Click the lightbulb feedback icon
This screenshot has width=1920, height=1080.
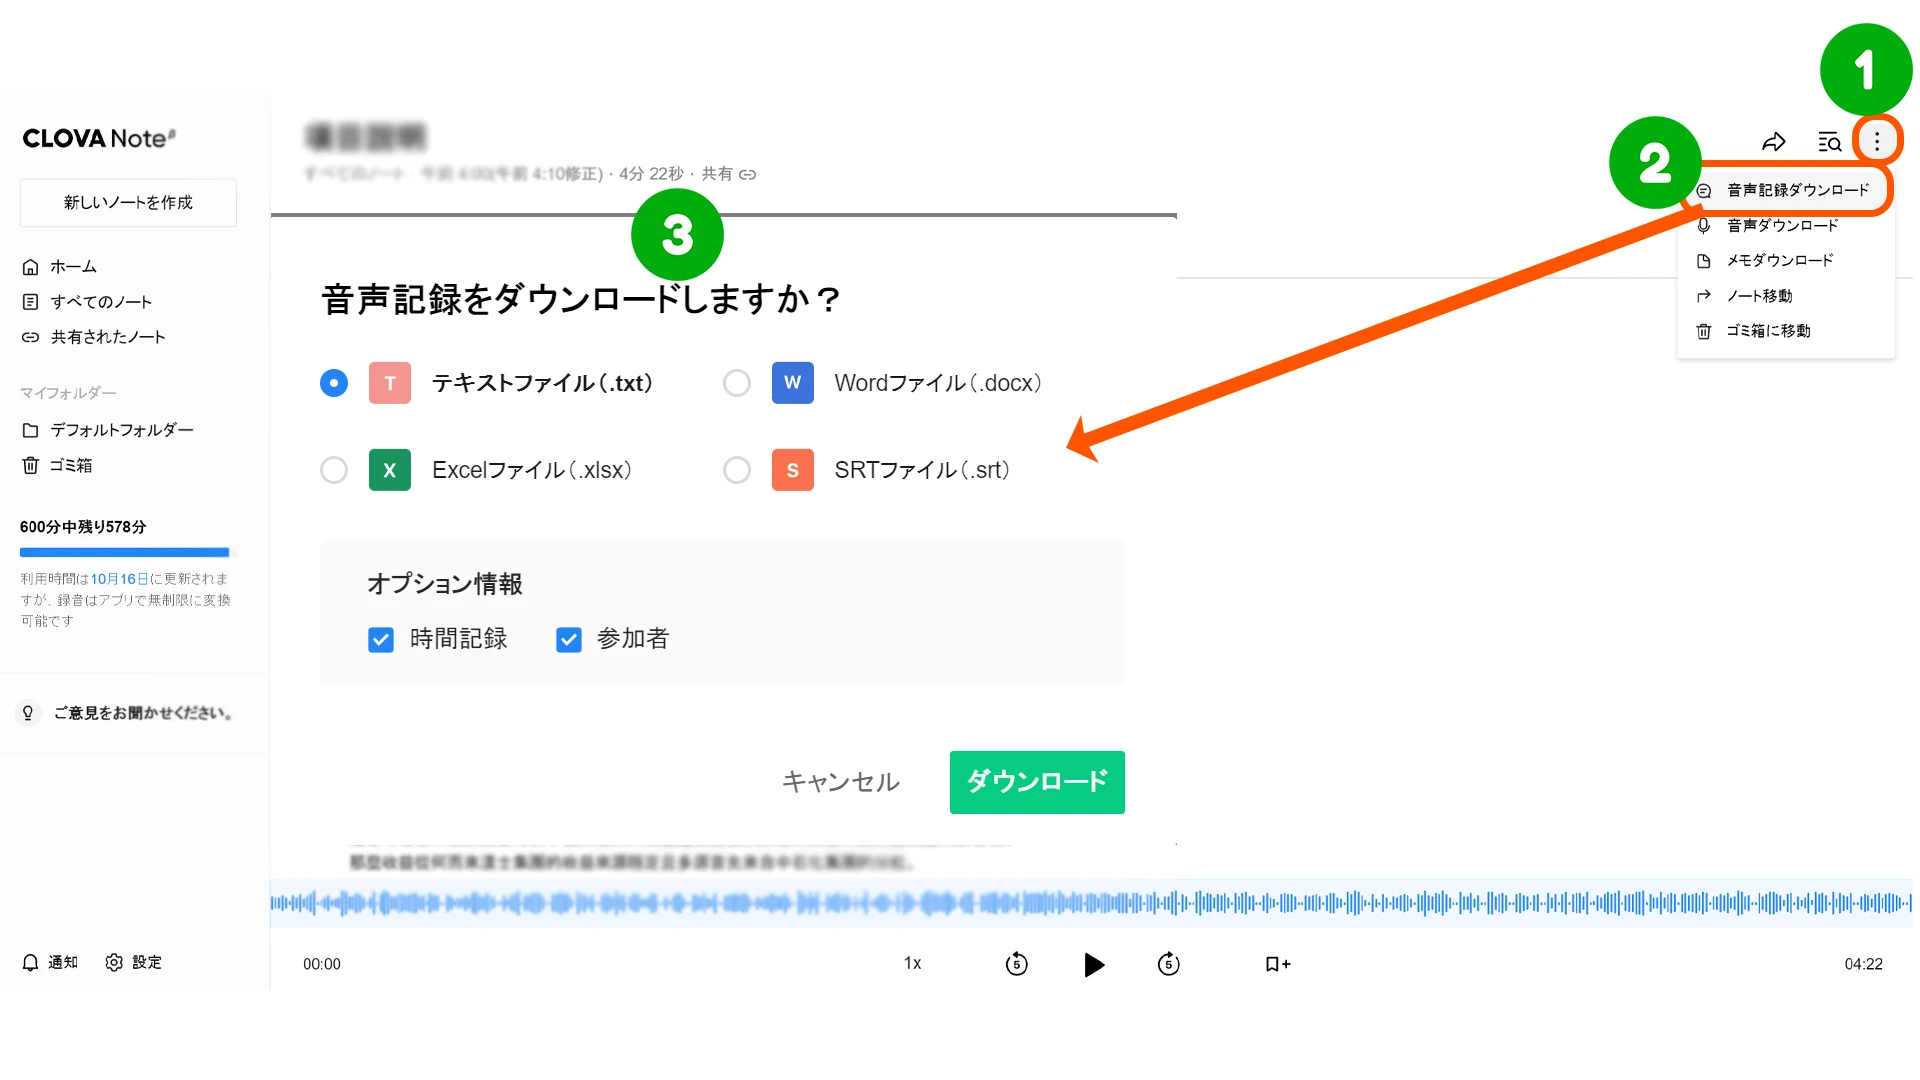pyautogui.click(x=28, y=713)
